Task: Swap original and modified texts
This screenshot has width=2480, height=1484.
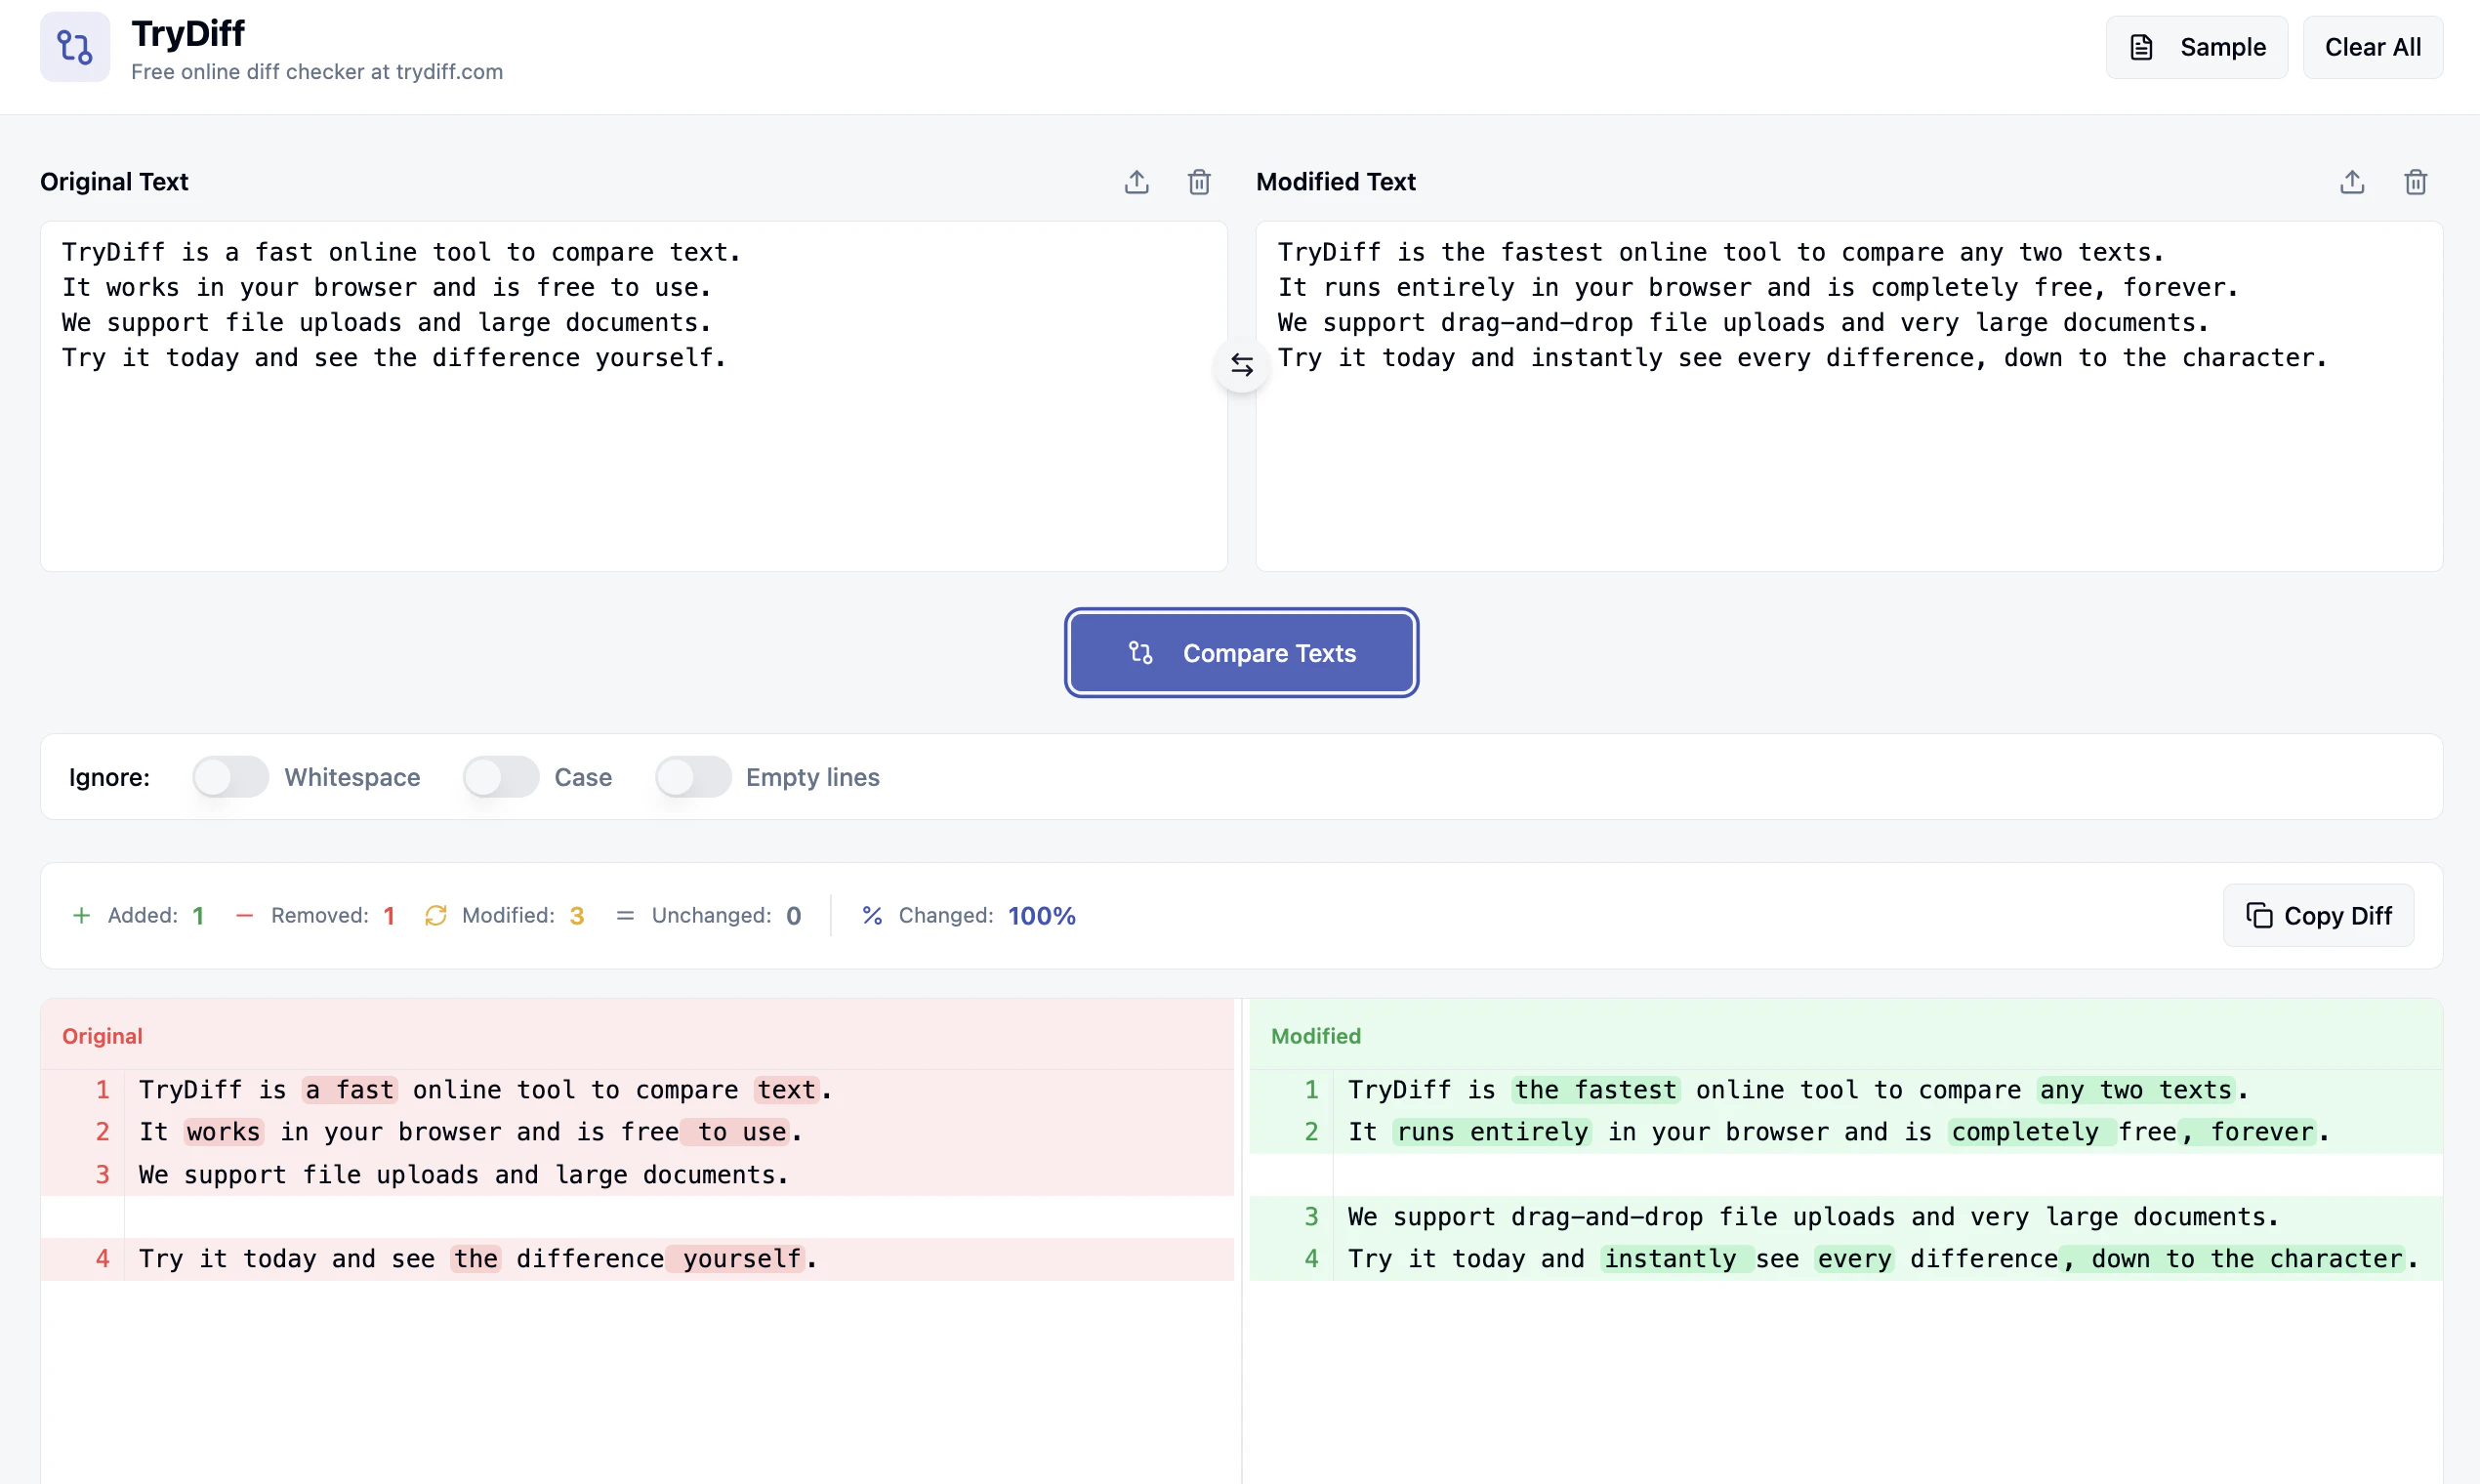Action: pos(1241,365)
